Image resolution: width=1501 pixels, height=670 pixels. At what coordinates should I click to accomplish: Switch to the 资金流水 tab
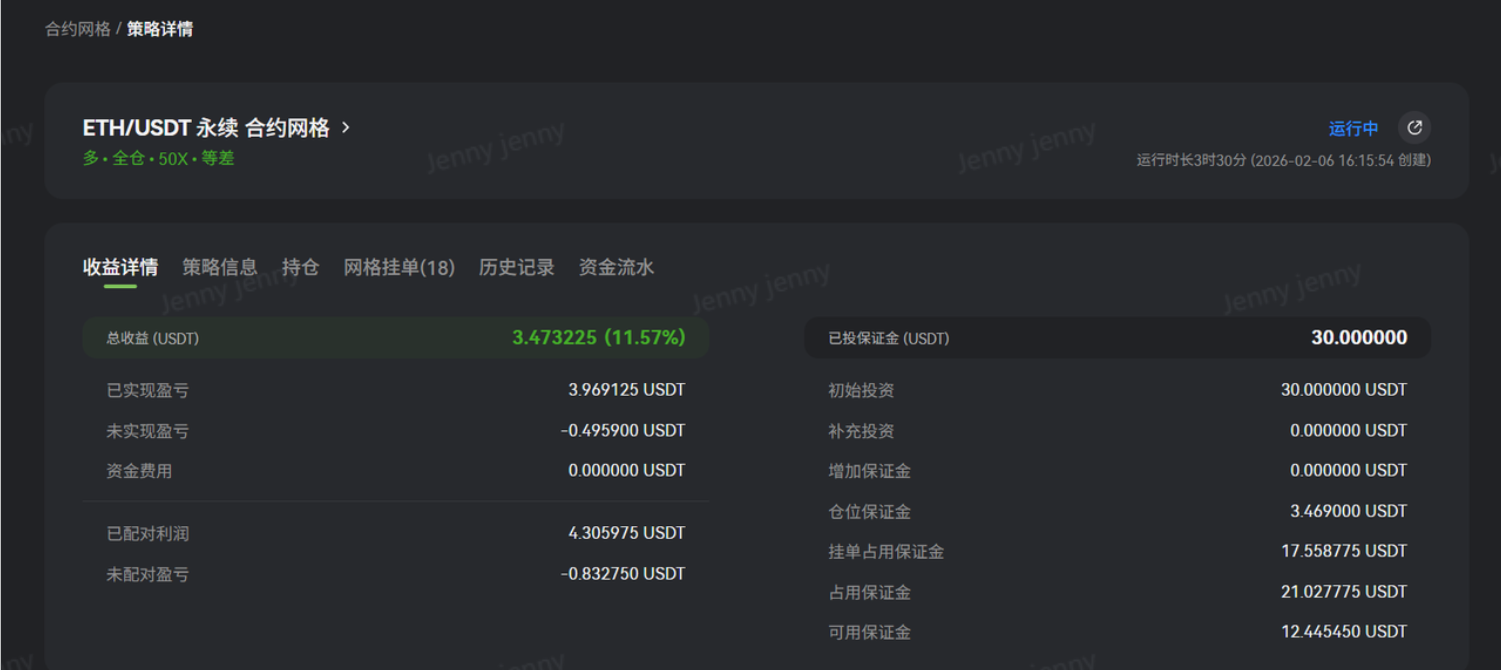pyautogui.click(x=616, y=267)
